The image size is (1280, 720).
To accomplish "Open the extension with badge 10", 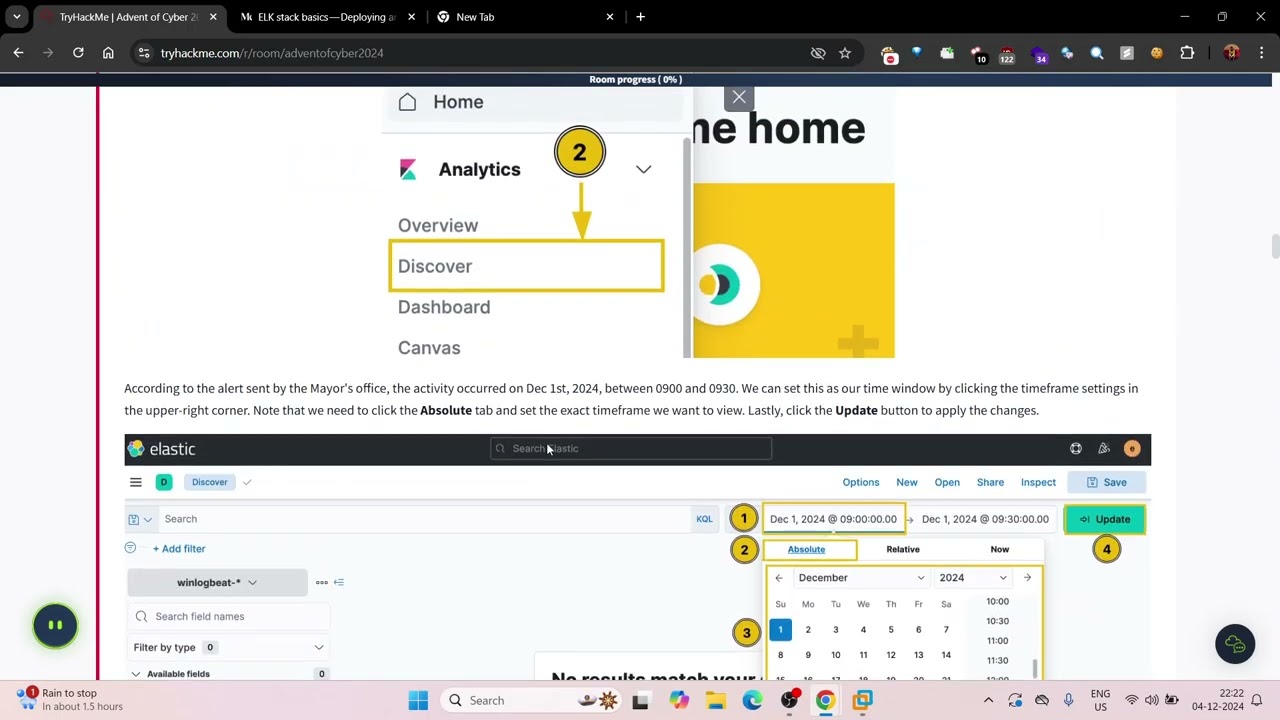I will [x=978, y=54].
